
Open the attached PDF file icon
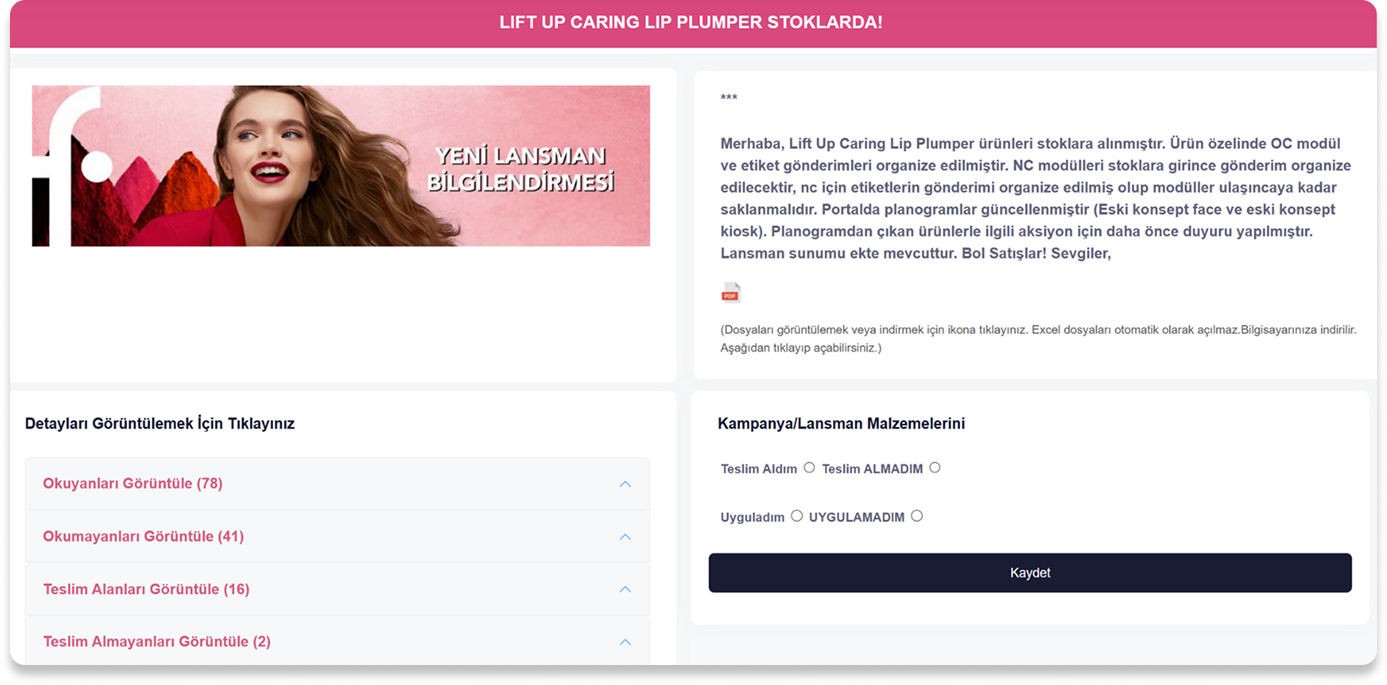(x=731, y=292)
